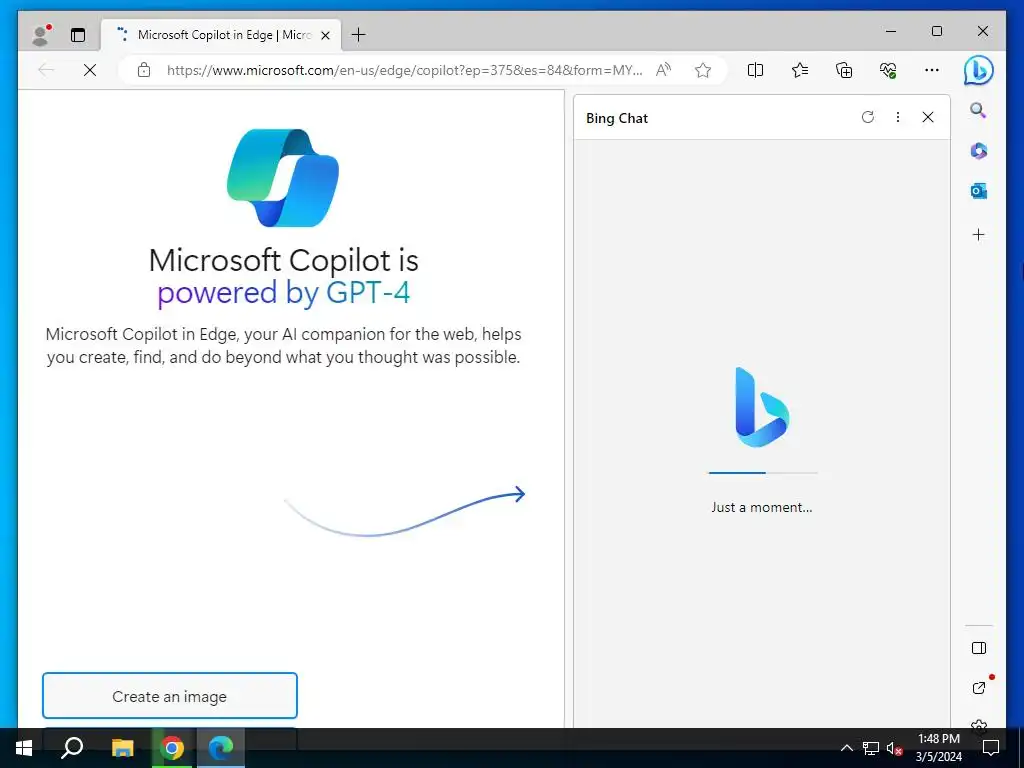Open Read aloud in address bar
The height and width of the screenshot is (768, 1024).
point(664,70)
